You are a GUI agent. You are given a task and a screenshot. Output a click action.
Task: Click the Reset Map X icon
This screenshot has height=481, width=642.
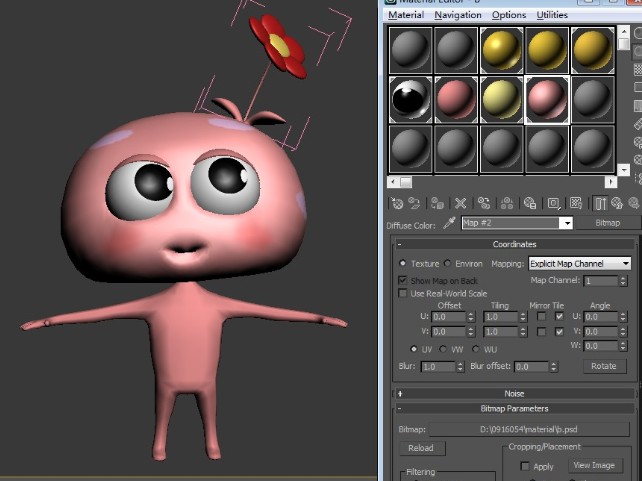click(461, 203)
